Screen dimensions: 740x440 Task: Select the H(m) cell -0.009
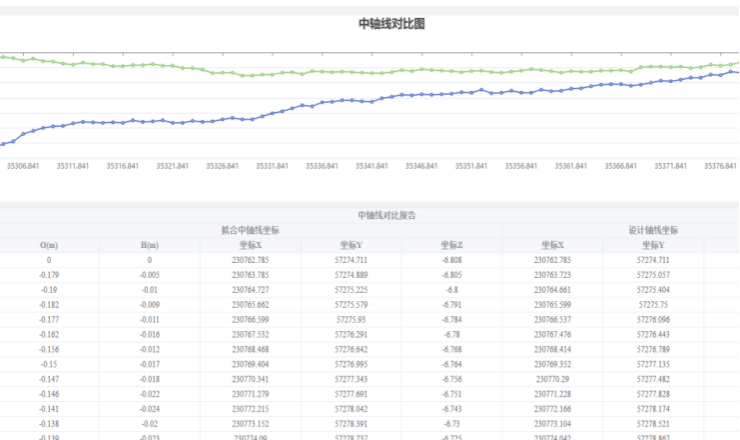coord(150,305)
